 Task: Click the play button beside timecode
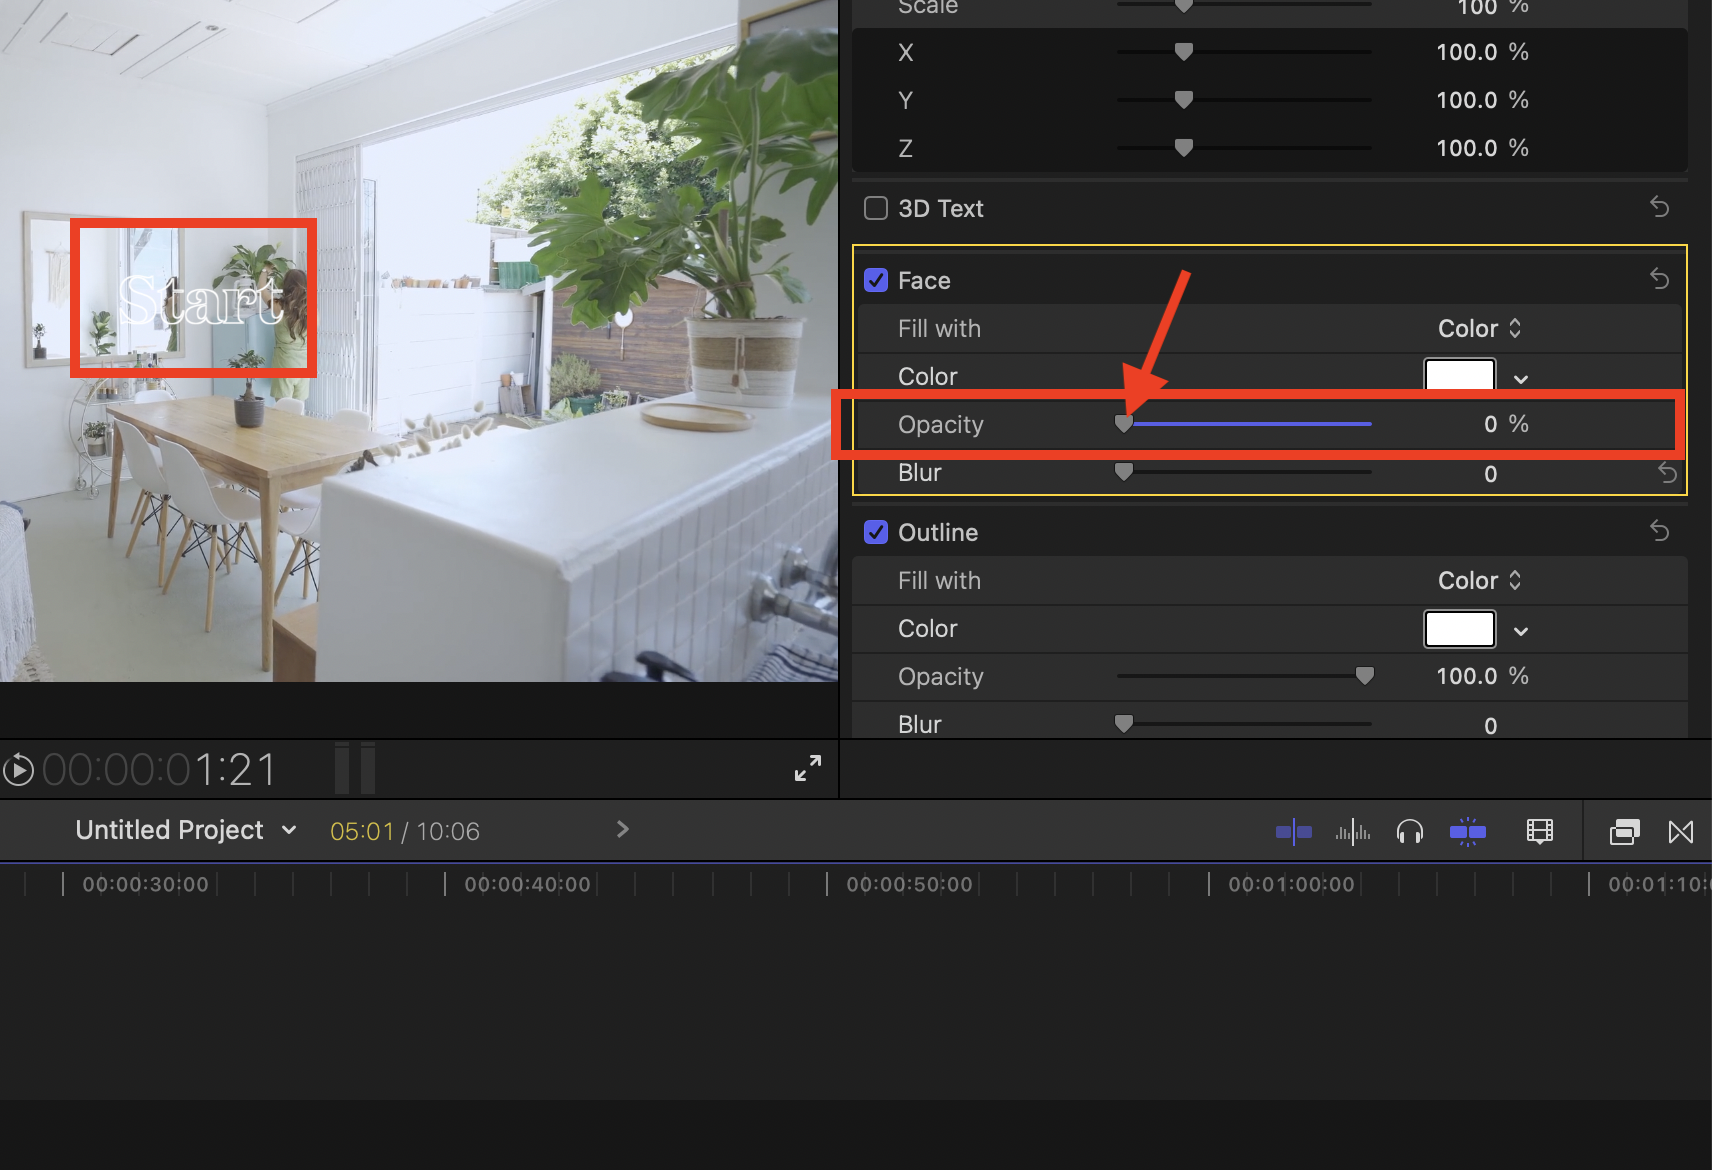click(18, 770)
